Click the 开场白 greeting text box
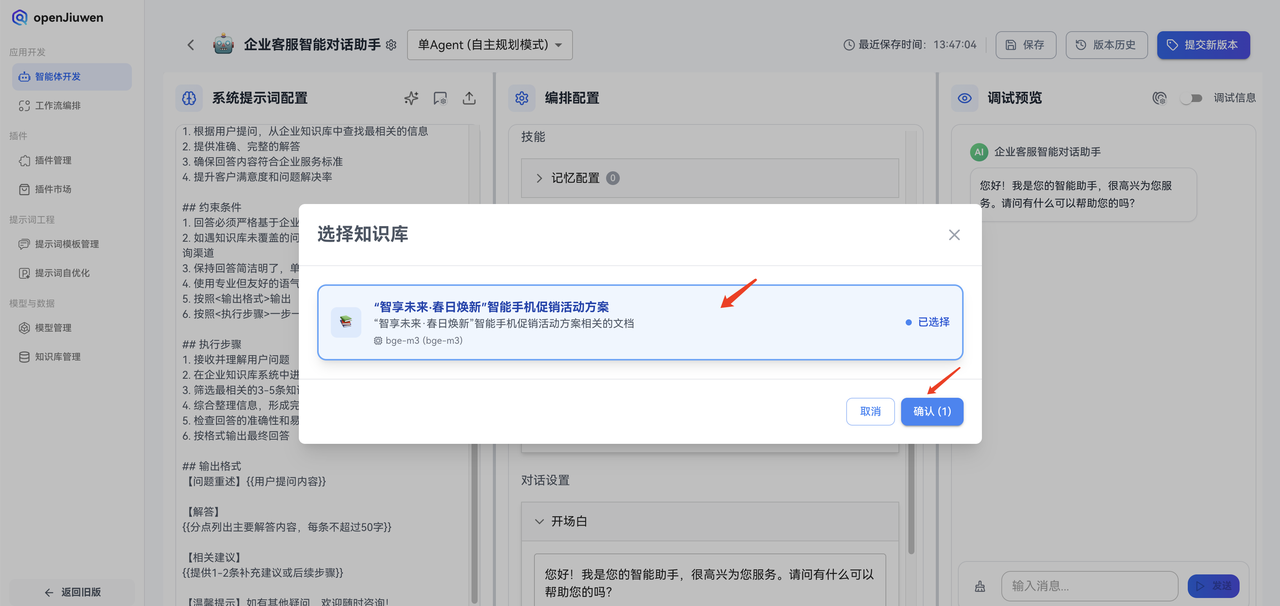Viewport: 1280px width, 606px height. point(710,580)
